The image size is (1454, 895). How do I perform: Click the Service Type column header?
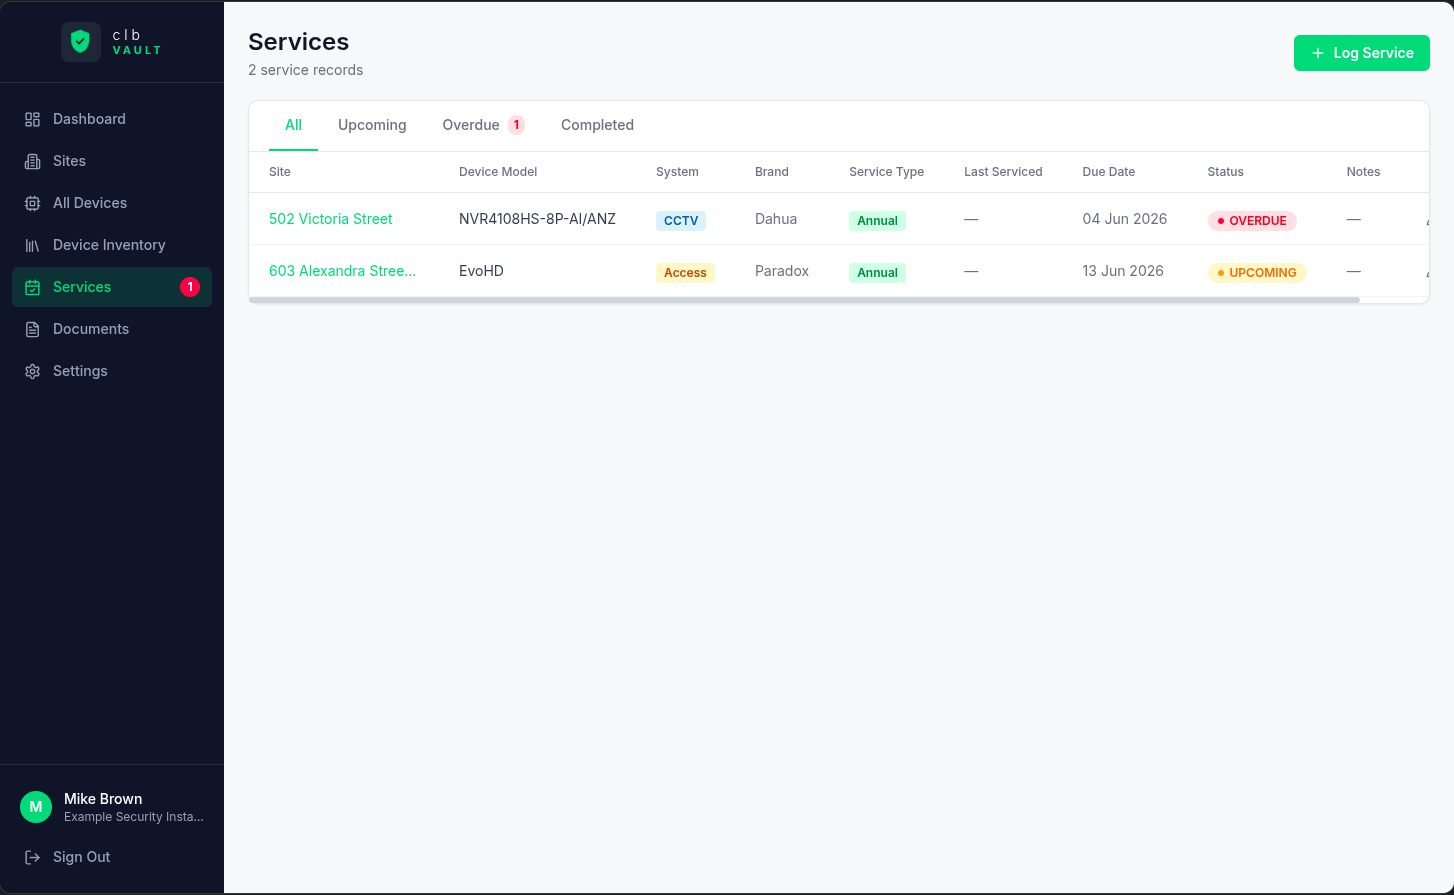point(887,172)
